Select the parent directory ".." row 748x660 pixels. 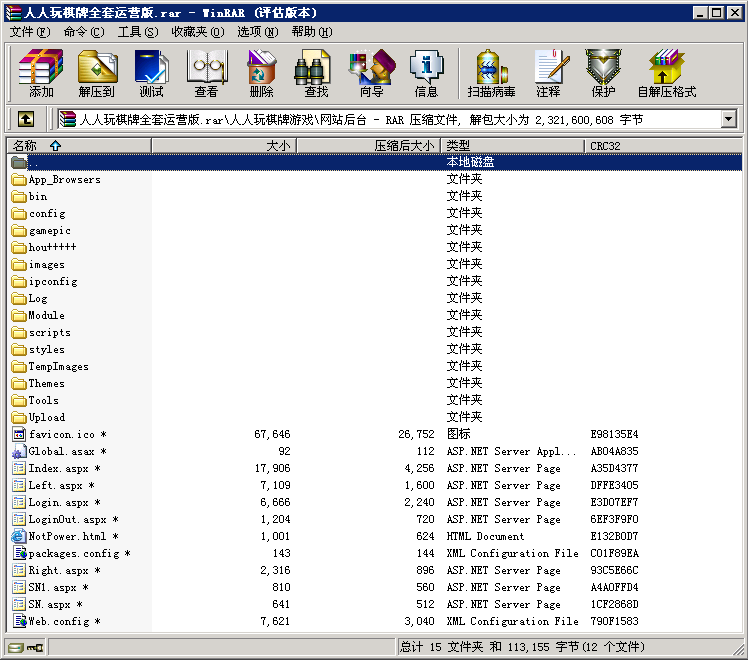point(34,162)
